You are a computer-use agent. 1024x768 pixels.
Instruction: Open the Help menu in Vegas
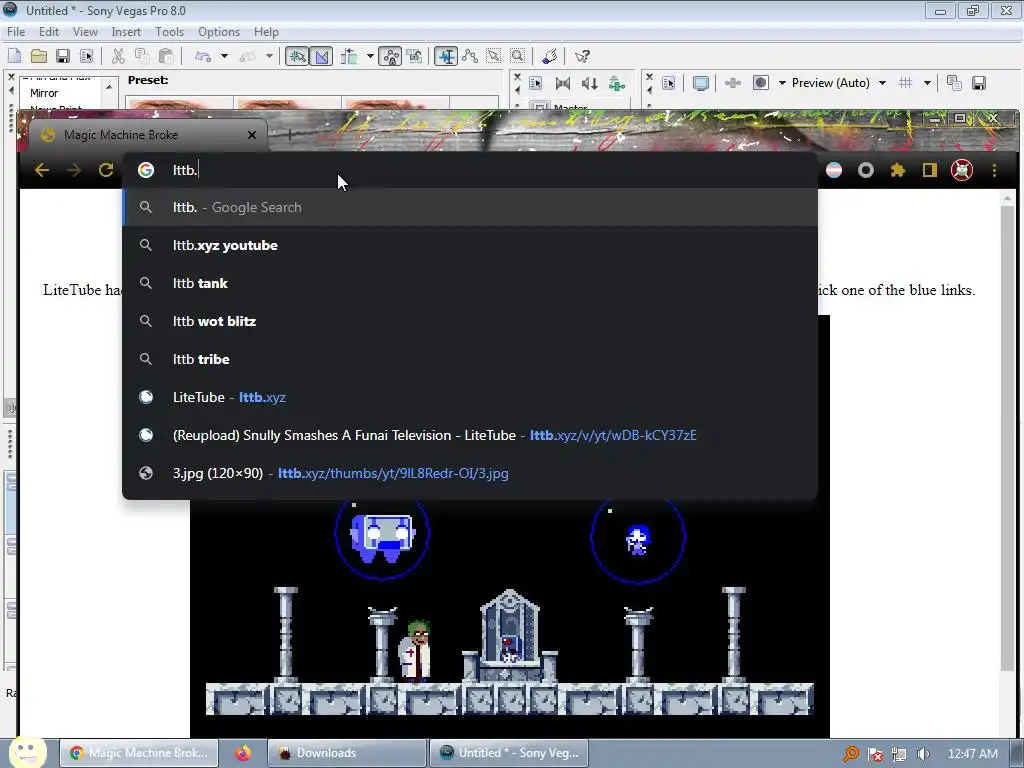pos(266,31)
